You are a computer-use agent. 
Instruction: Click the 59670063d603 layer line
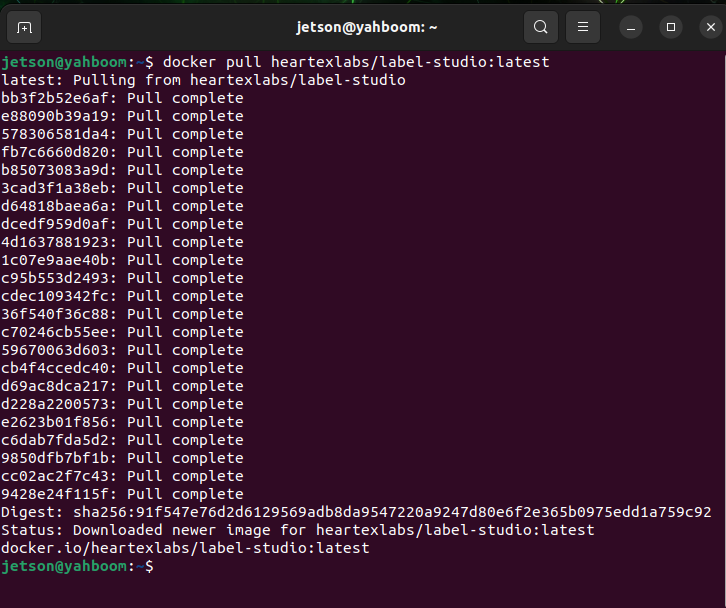point(122,351)
